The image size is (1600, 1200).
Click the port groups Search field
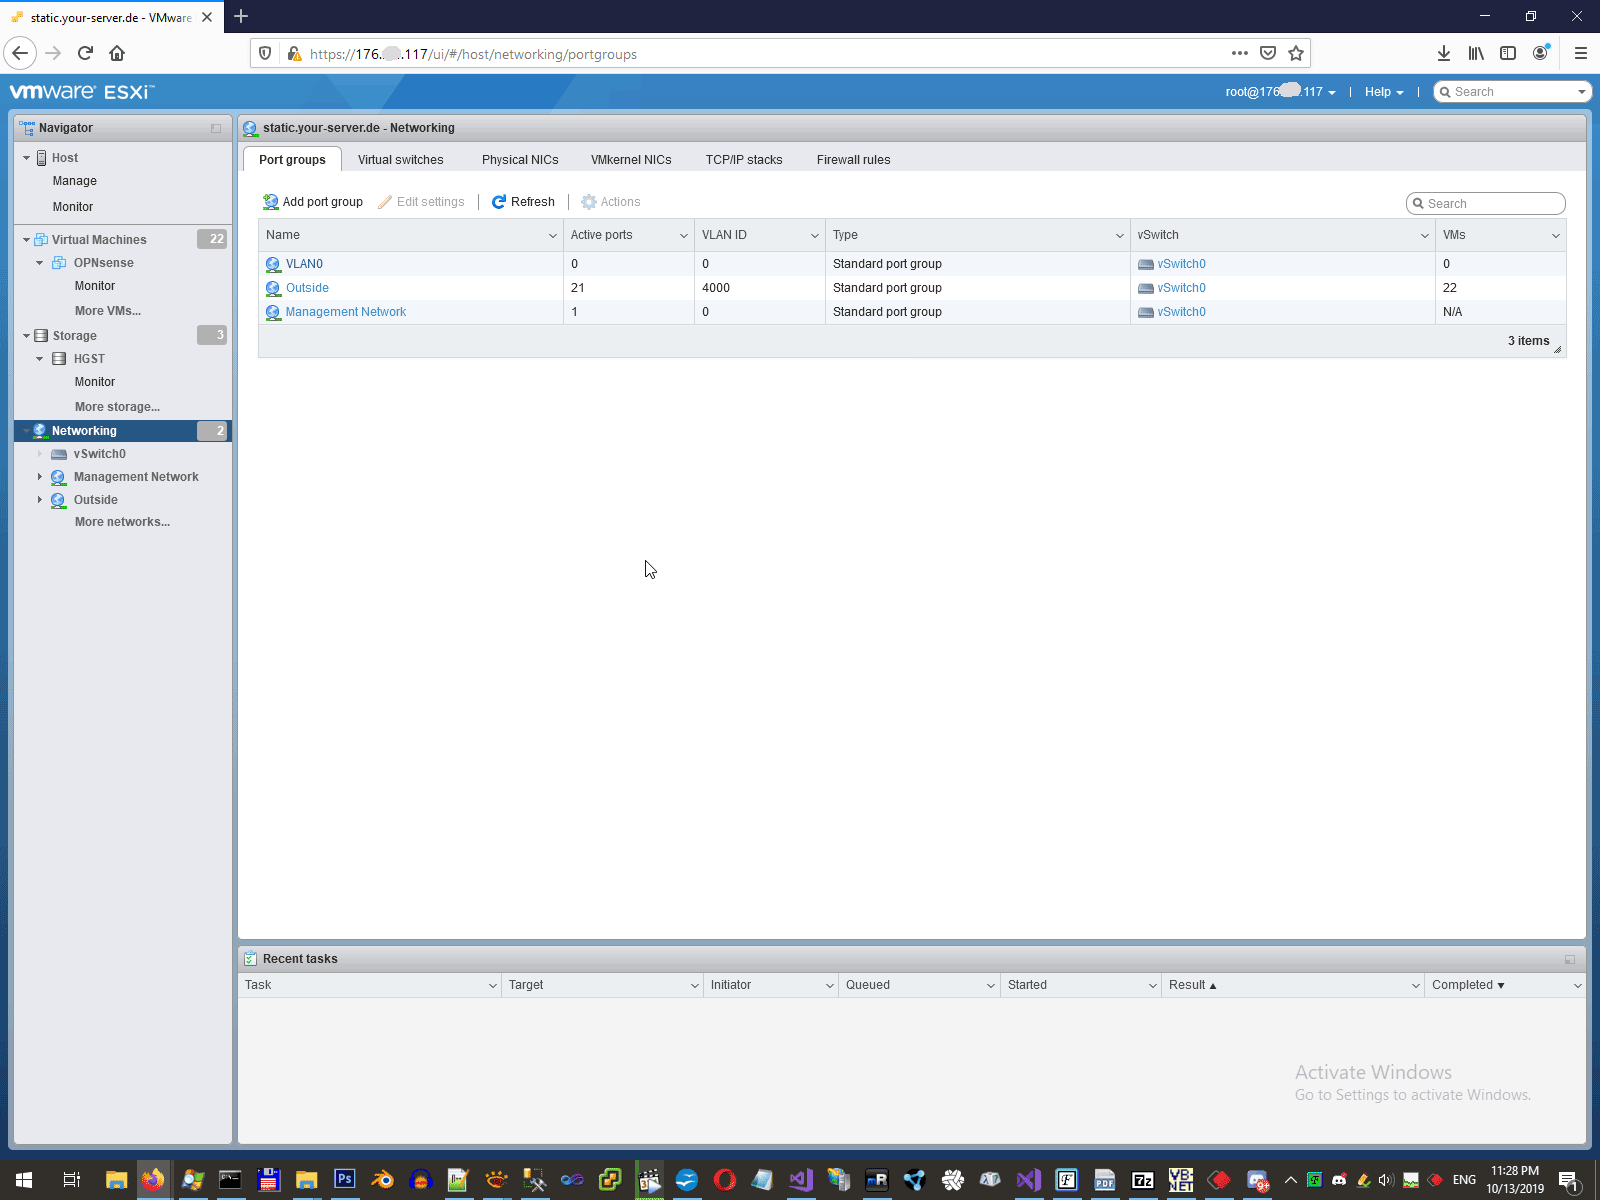click(x=1486, y=204)
